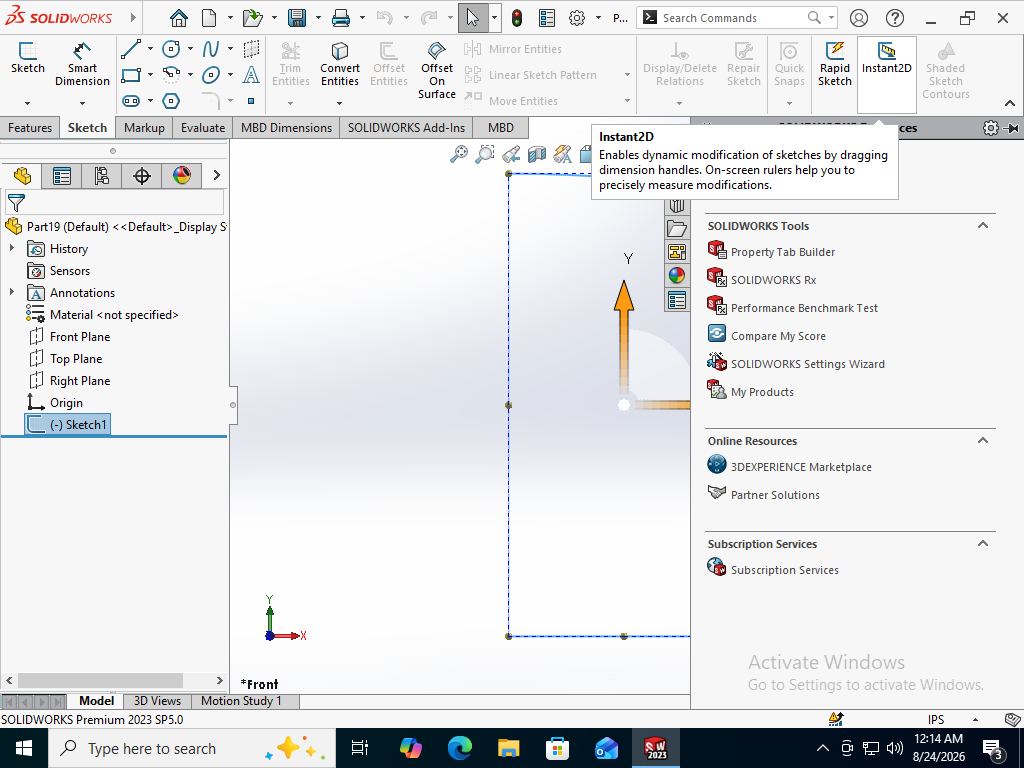Show more manager tabs chevron
Image resolution: width=1024 pixels, height=768 pixels.
pyautogui.click(x=217, y=175)
